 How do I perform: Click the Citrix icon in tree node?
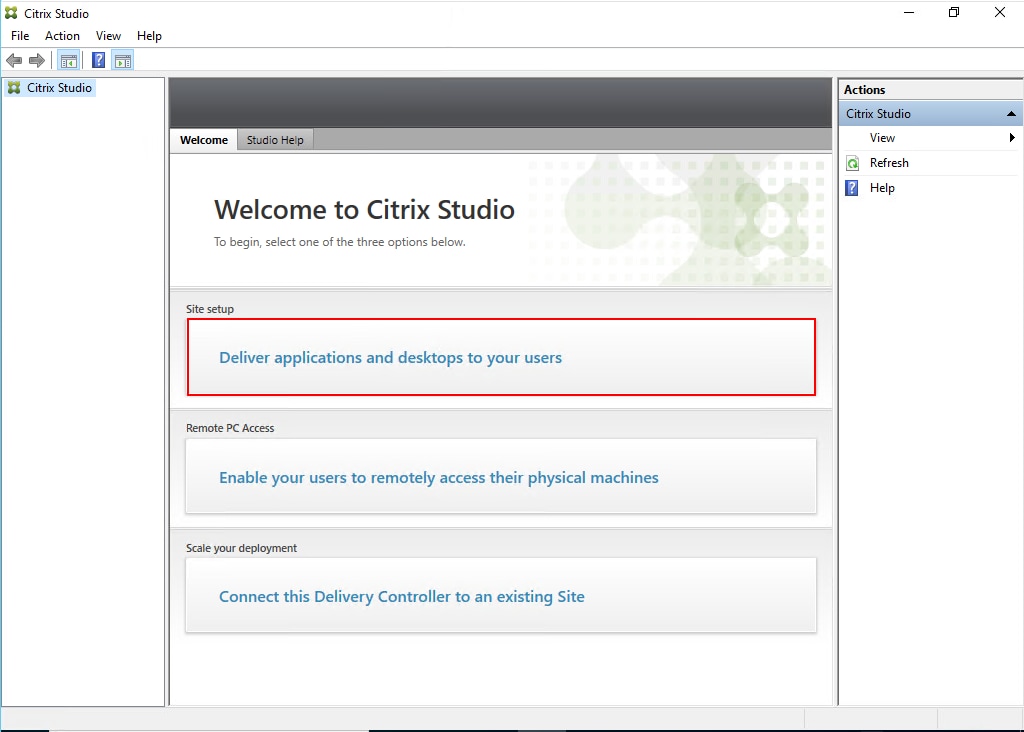click(x=14, y=88)
